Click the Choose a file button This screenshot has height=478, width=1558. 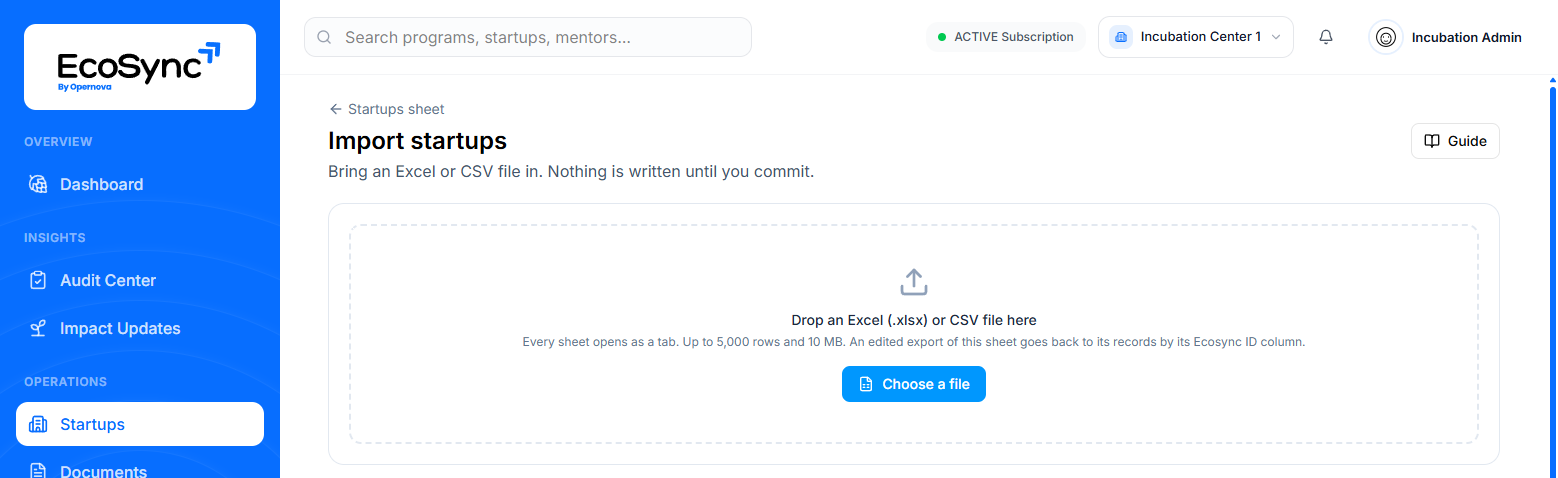tap(914, 384)
